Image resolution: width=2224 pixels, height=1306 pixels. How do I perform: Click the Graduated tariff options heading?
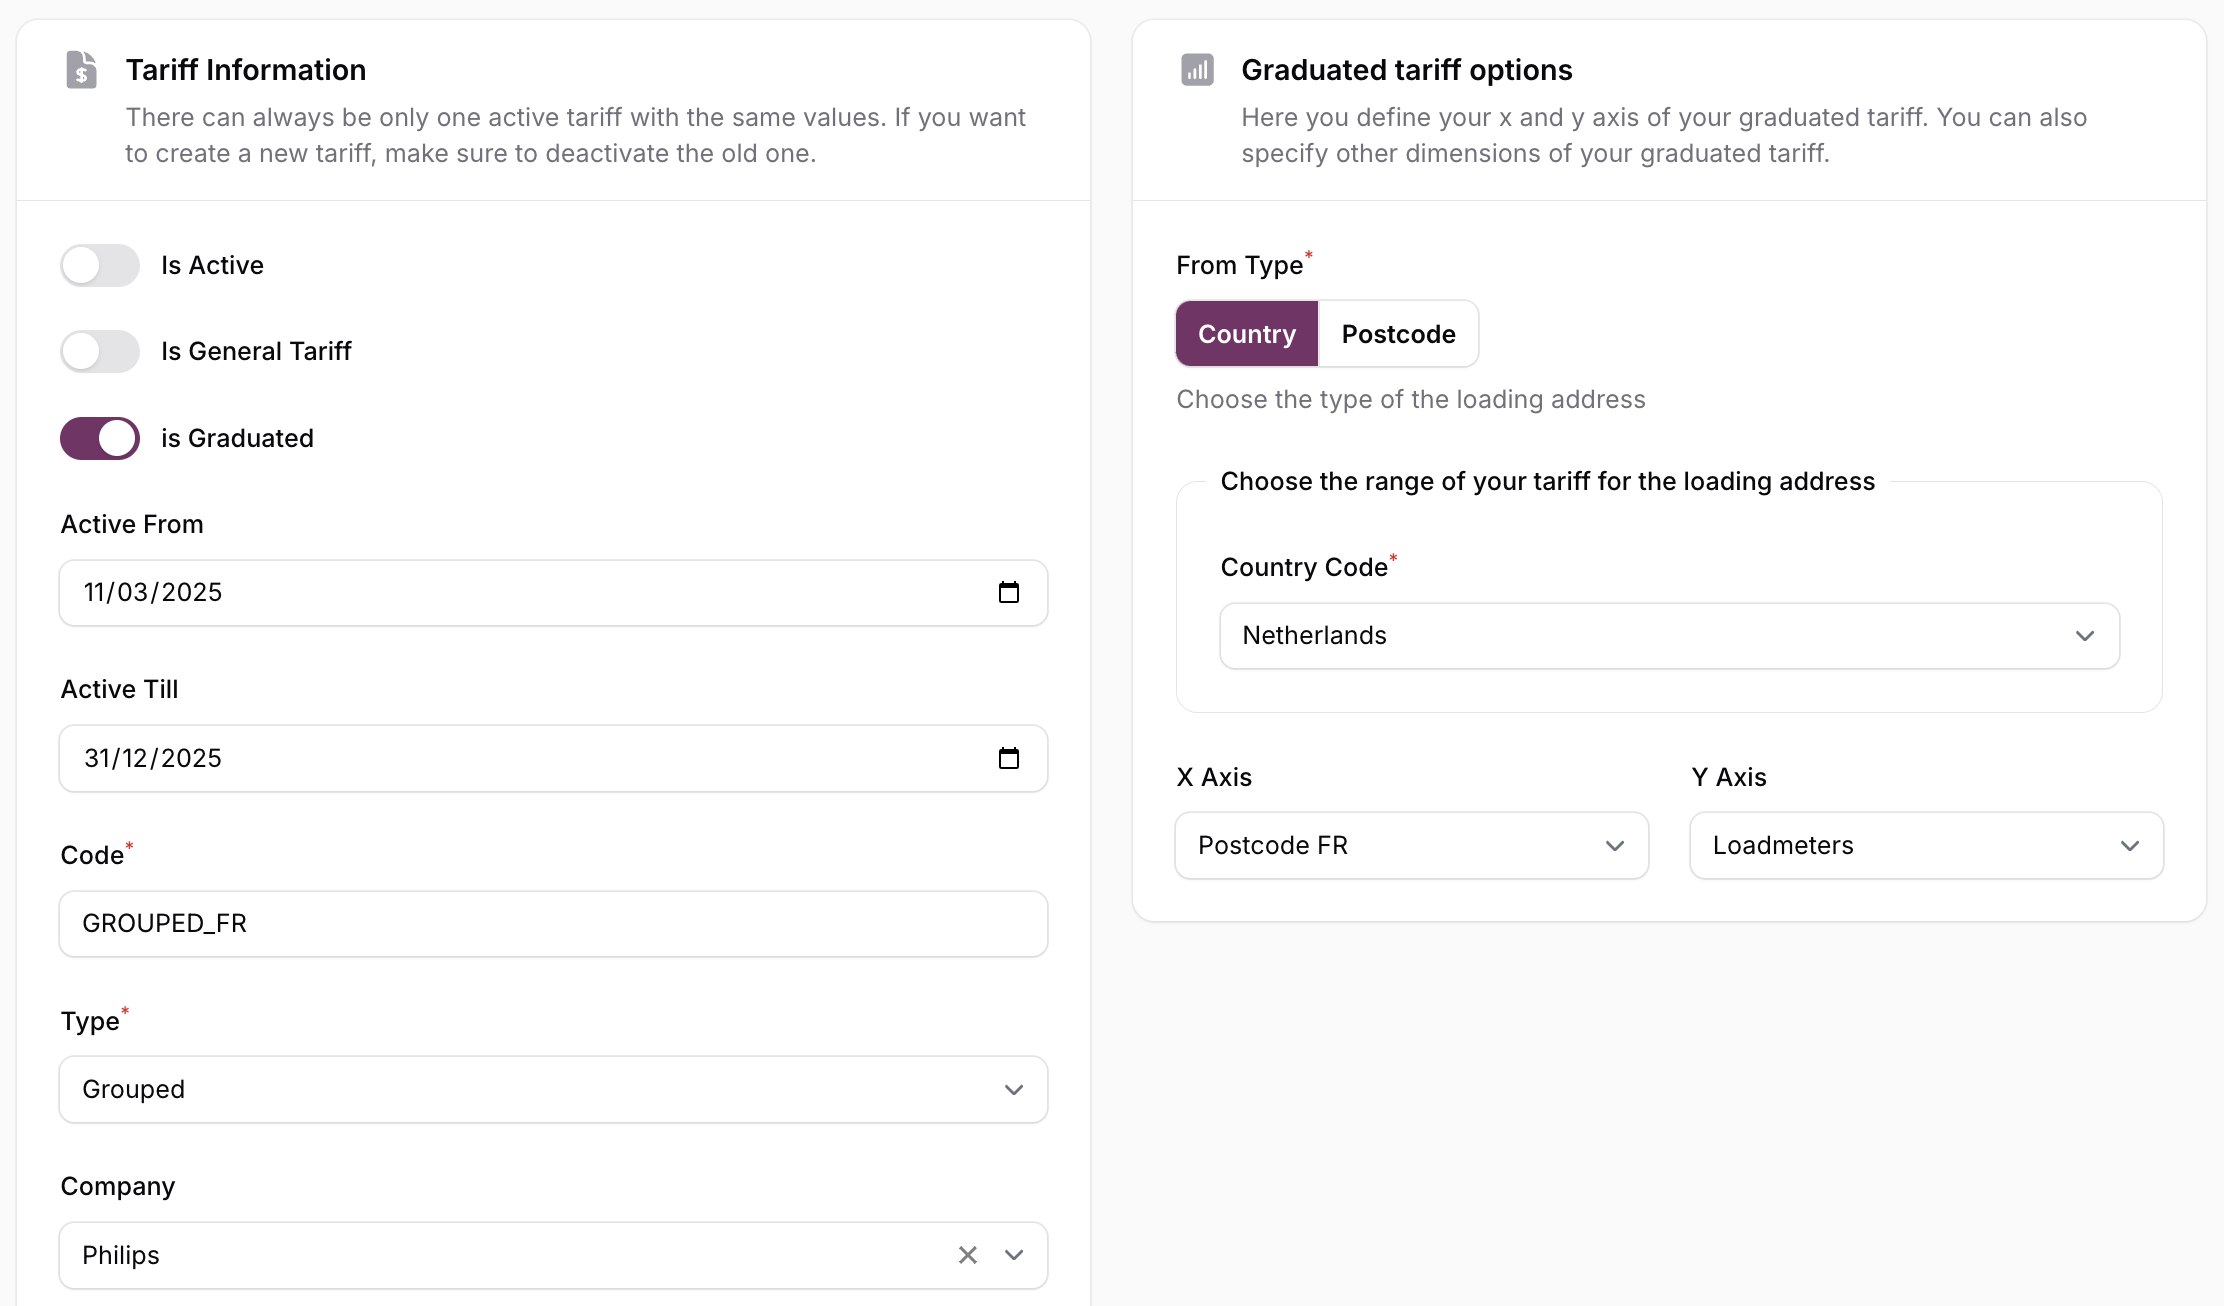click(1407, 70)
